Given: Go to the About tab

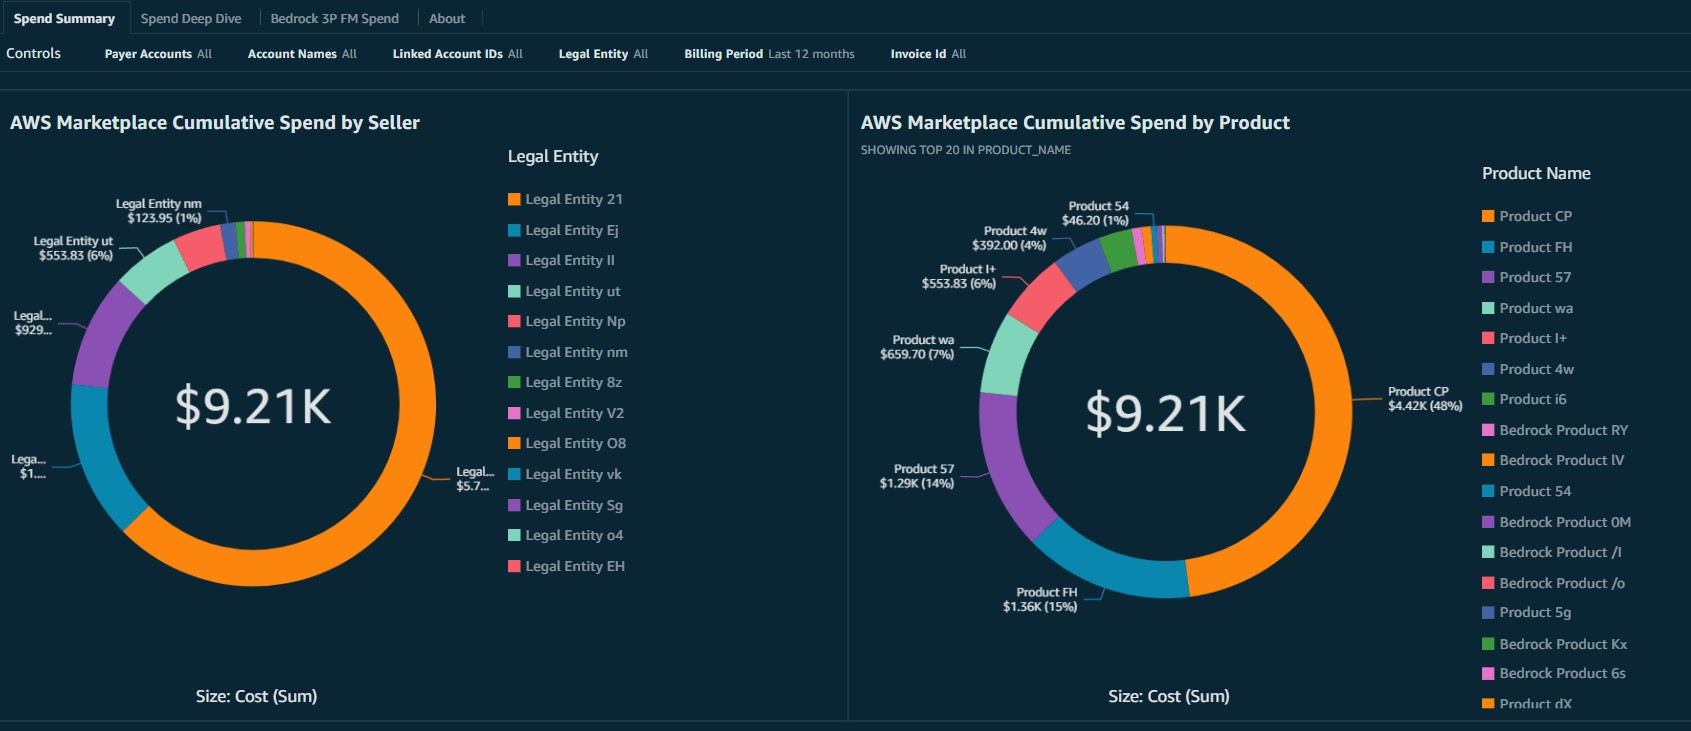Looking at the screenshot, I should pyautogui.click(x=447, y=18).
